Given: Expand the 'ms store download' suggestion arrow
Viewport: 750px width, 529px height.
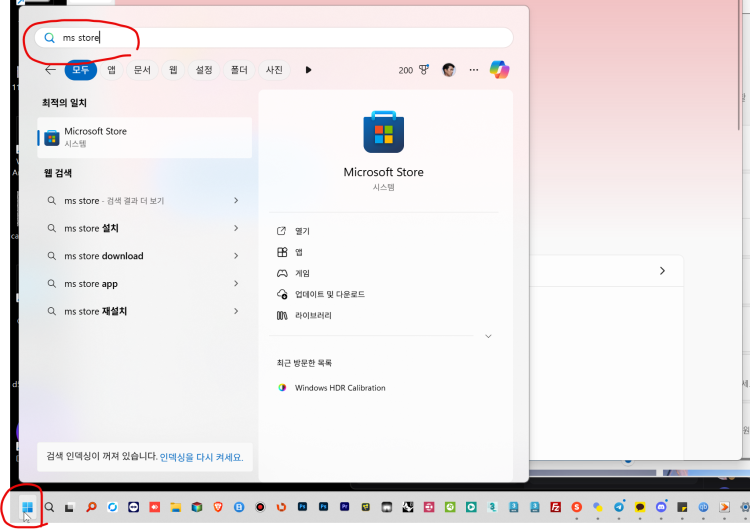Looking at the screenshot, I should click(236, 256).
